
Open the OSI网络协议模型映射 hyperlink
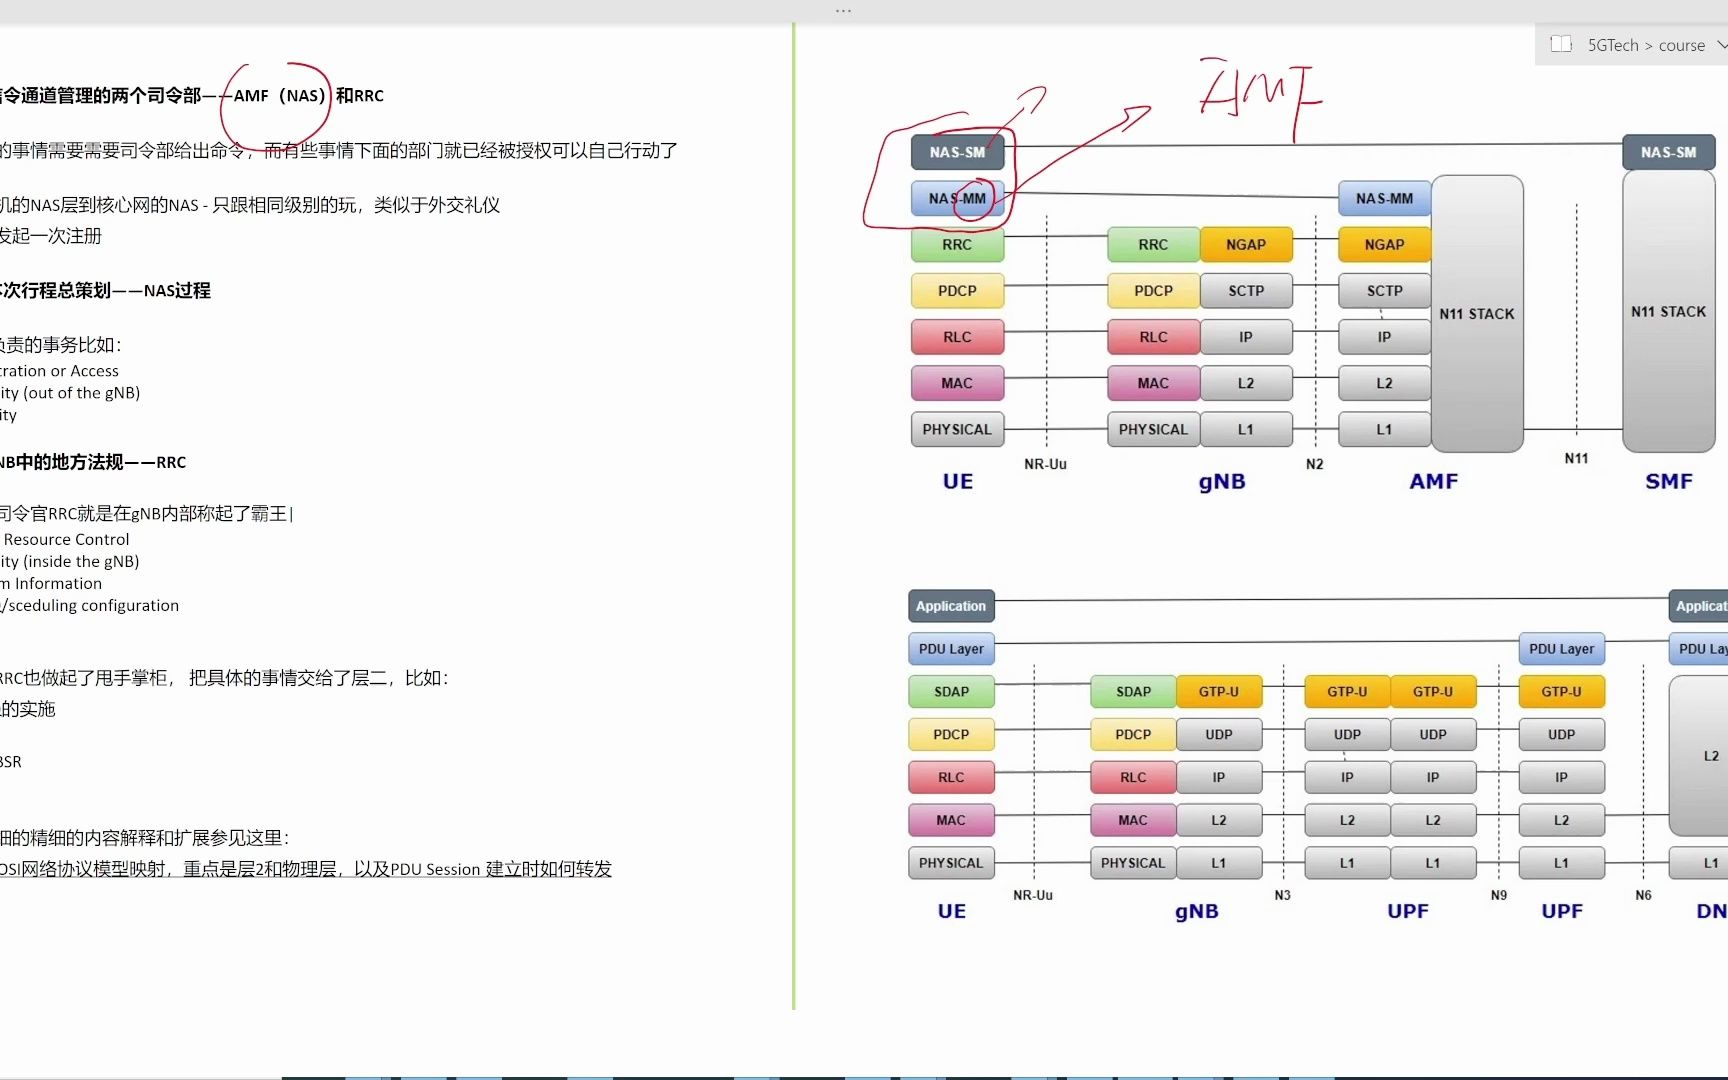click(x=306, y=869)
